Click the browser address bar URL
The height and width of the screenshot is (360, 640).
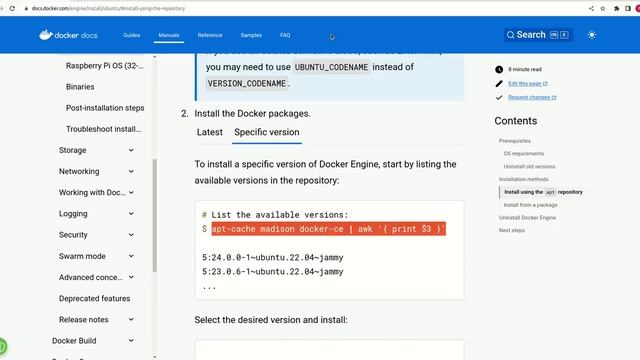tap(108, 9)
